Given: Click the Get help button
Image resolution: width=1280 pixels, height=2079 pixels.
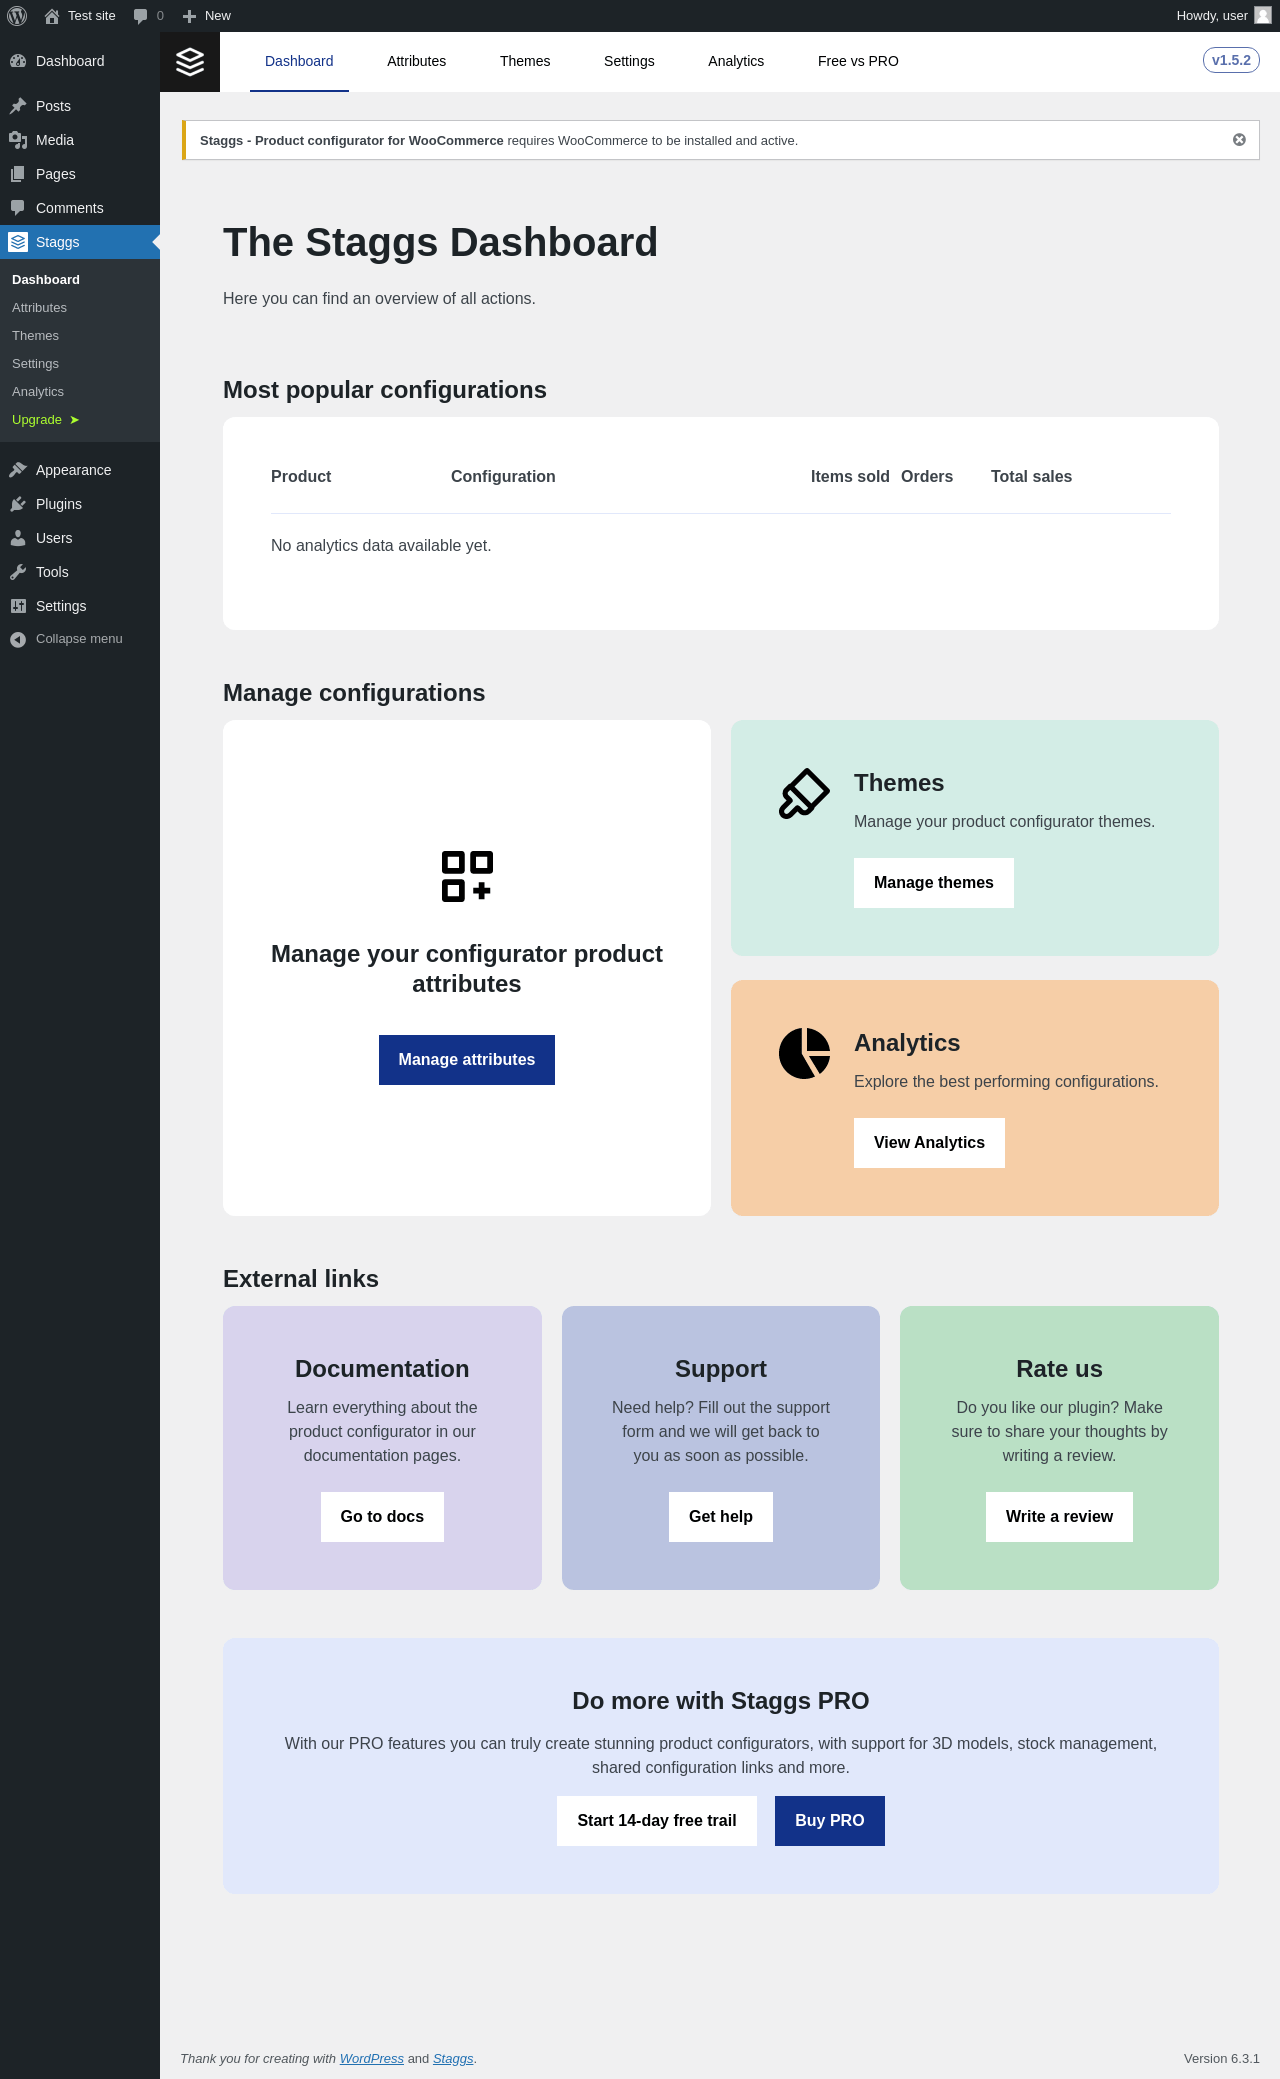Looking at the screenshot, I should coord(721,1517).
